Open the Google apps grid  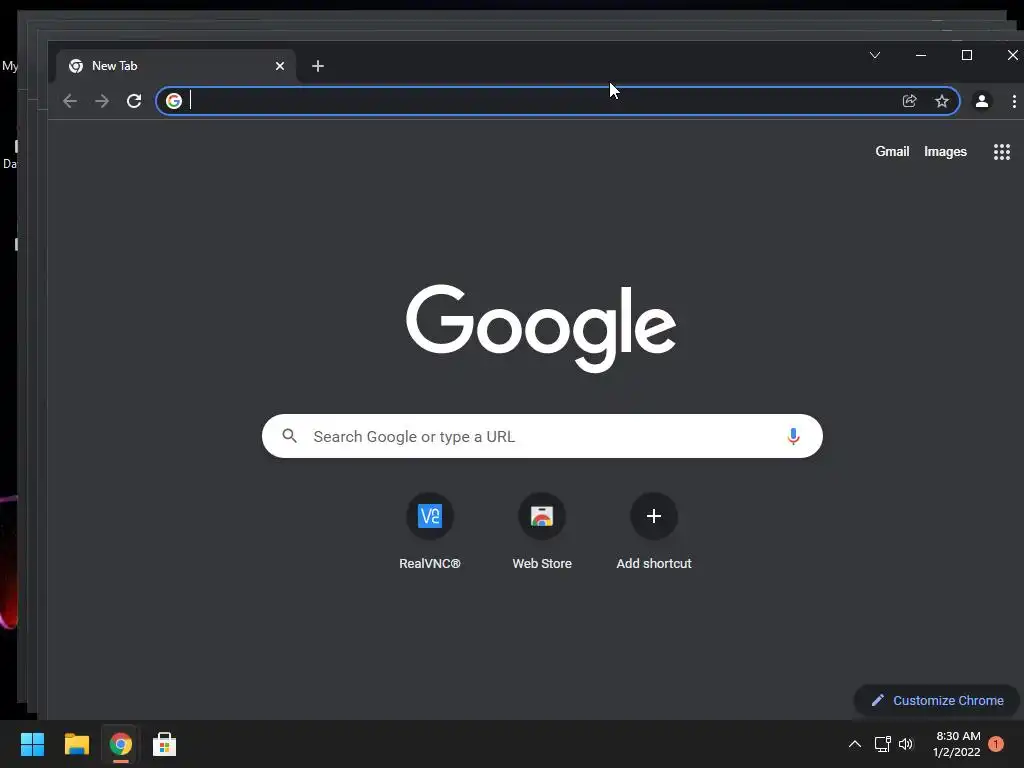[1002, 152]
